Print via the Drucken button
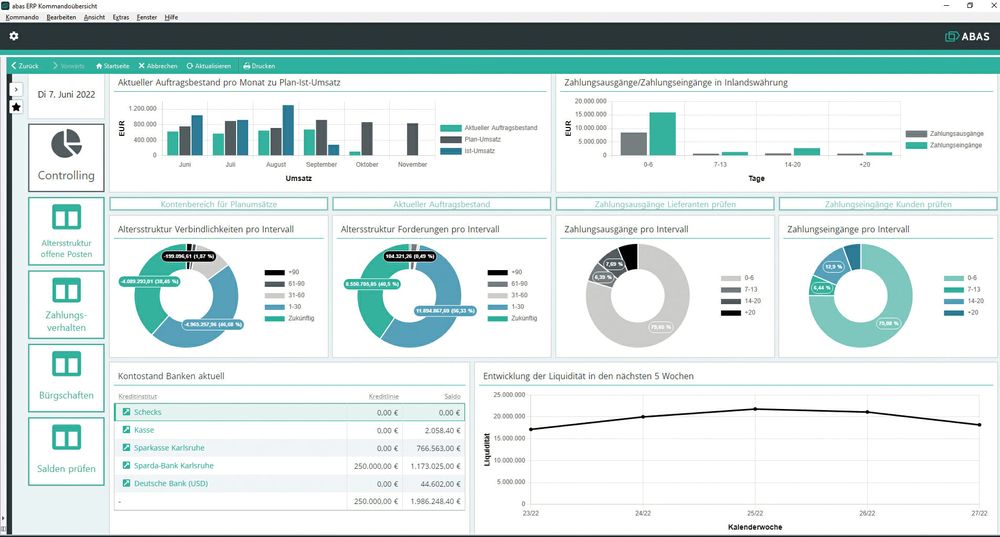Image resolution: width=1000 pixels, height=537 pixels. coord(259,66)
